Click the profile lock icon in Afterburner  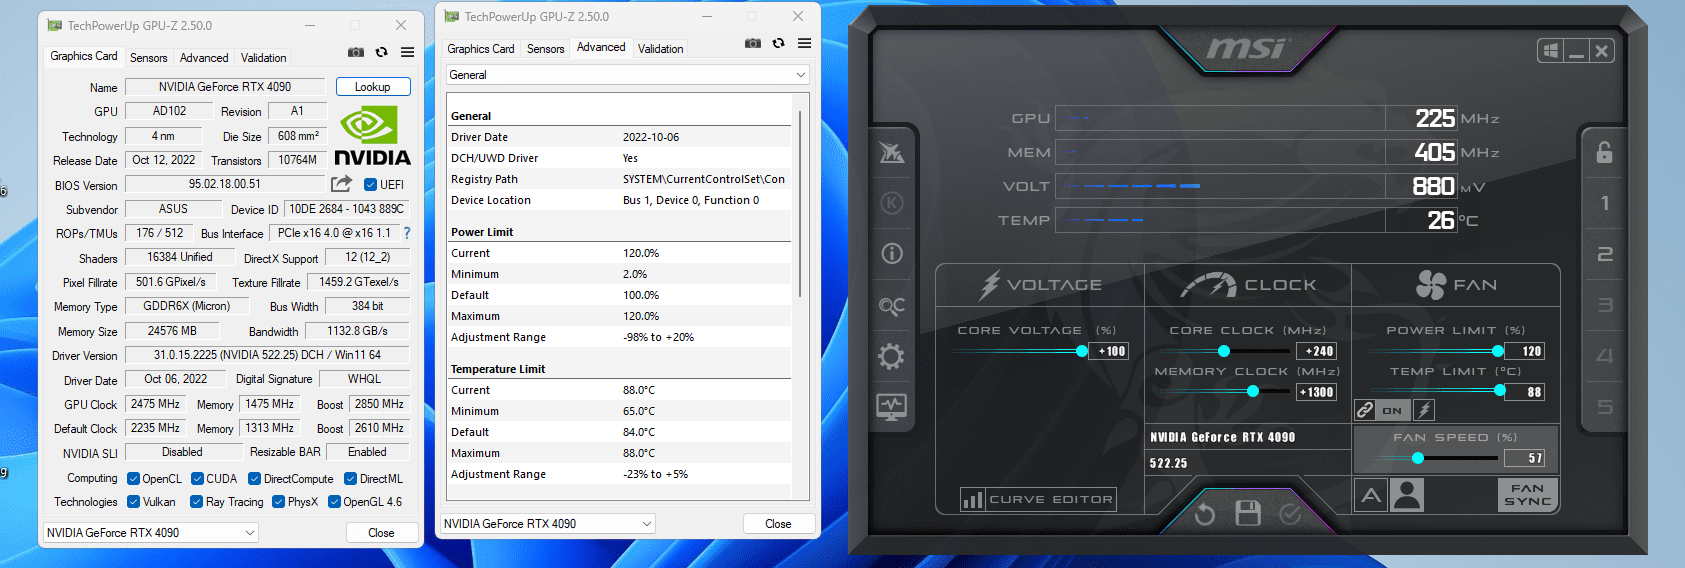(x=1604, y=152)
